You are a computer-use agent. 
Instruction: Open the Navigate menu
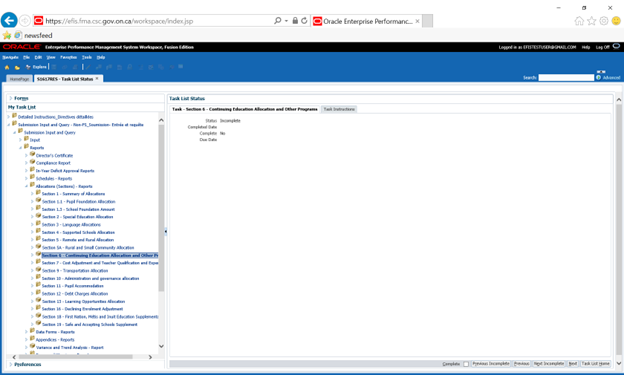(10, 57)
